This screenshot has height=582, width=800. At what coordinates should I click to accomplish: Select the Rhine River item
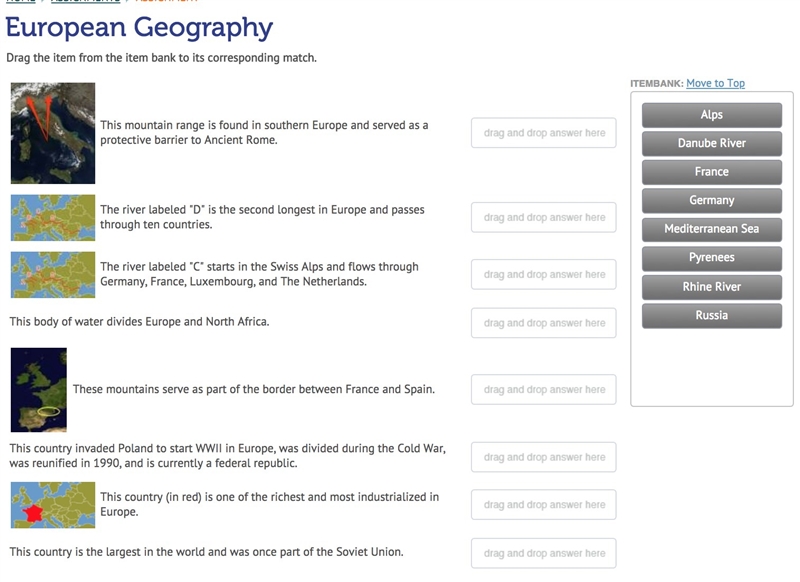pos(712,287)
